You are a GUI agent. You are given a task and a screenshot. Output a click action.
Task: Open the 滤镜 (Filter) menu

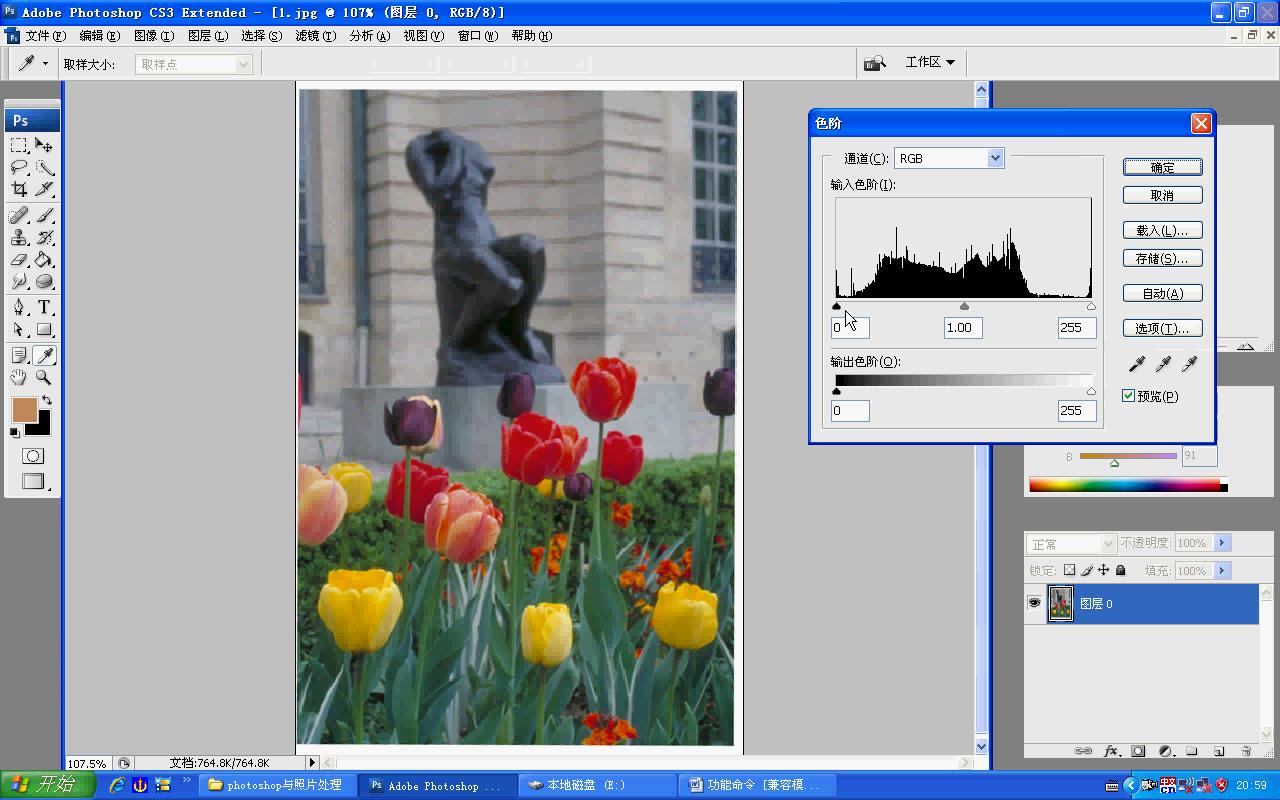(x=315, y=35)
